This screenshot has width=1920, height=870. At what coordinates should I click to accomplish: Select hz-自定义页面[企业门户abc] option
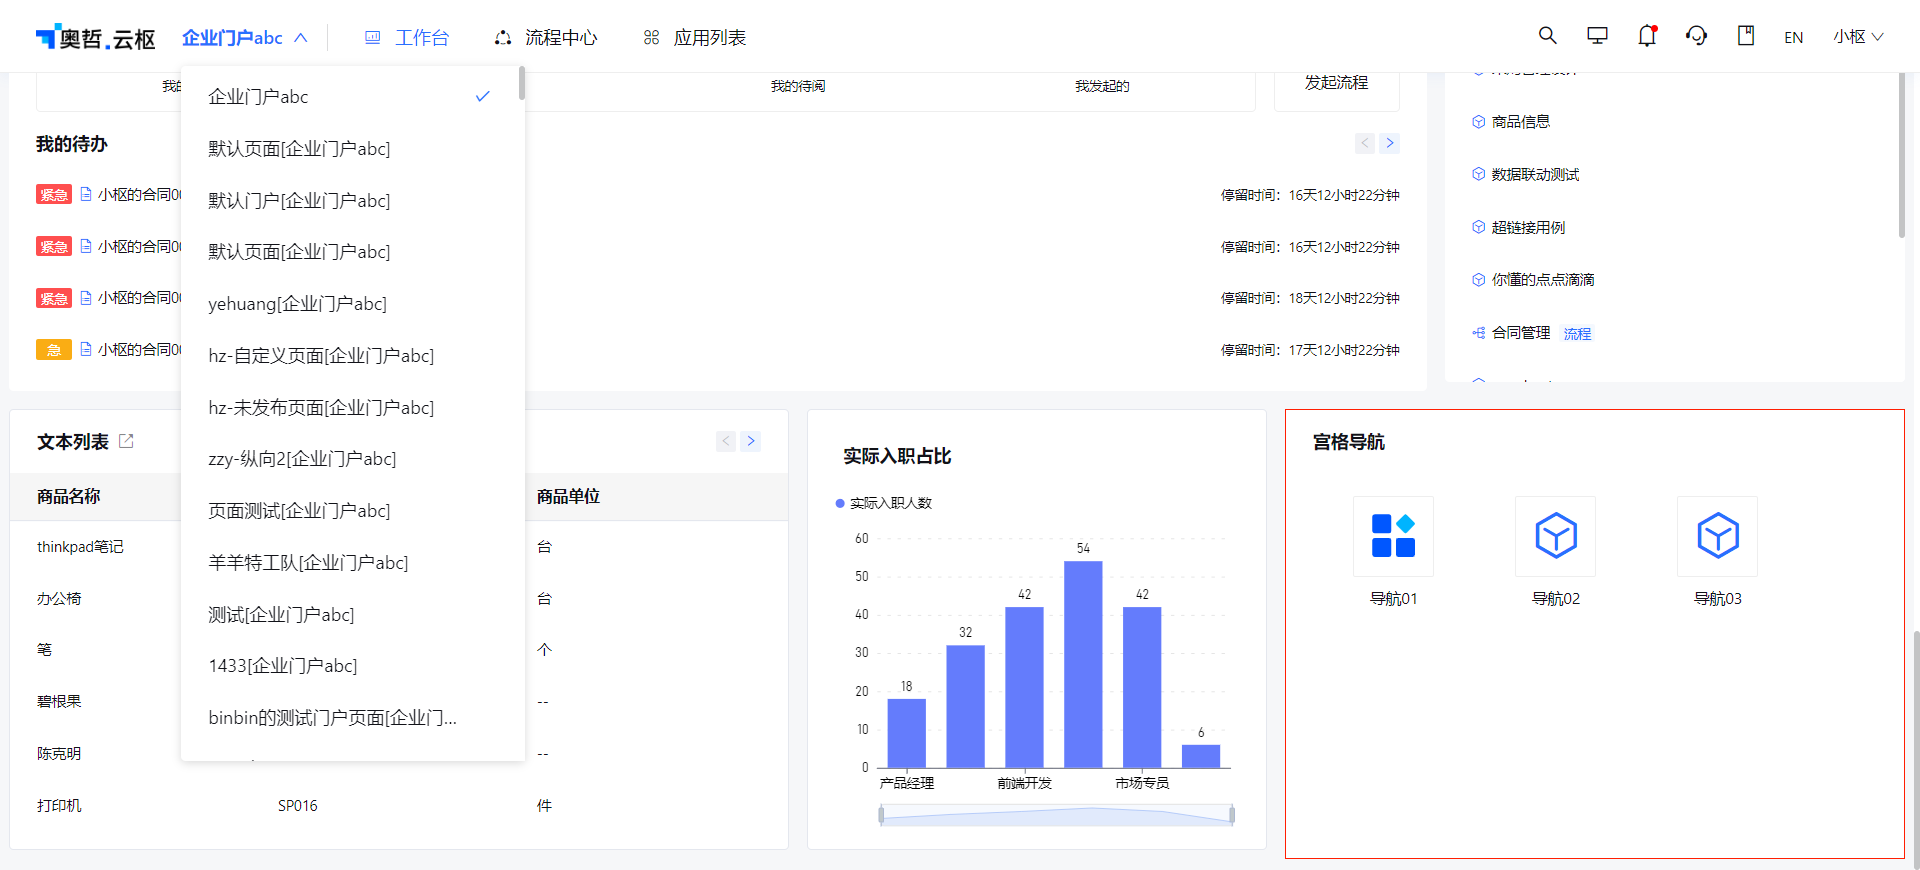click(x=352, y=356)
